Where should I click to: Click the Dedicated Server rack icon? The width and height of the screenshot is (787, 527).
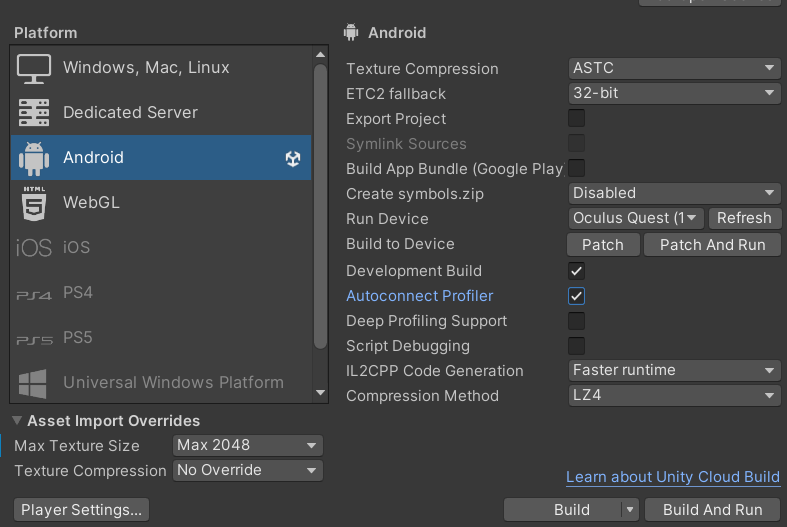click(34, 112)
